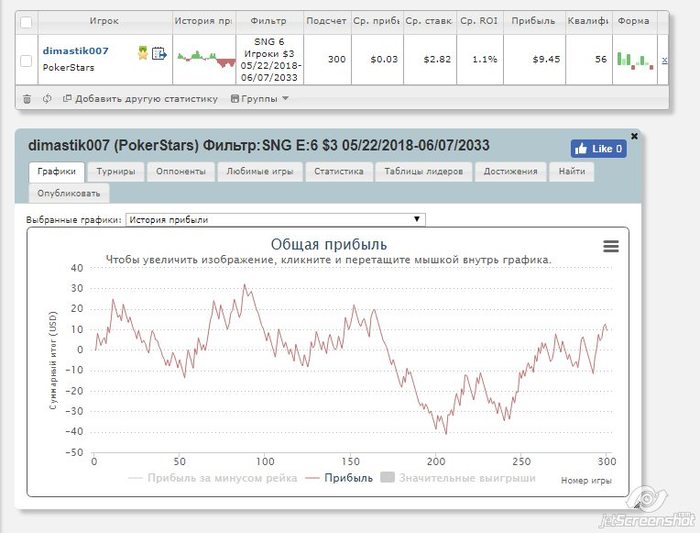
Task: Open the Опубликовать tab
Action: click(x=69, y=194)
